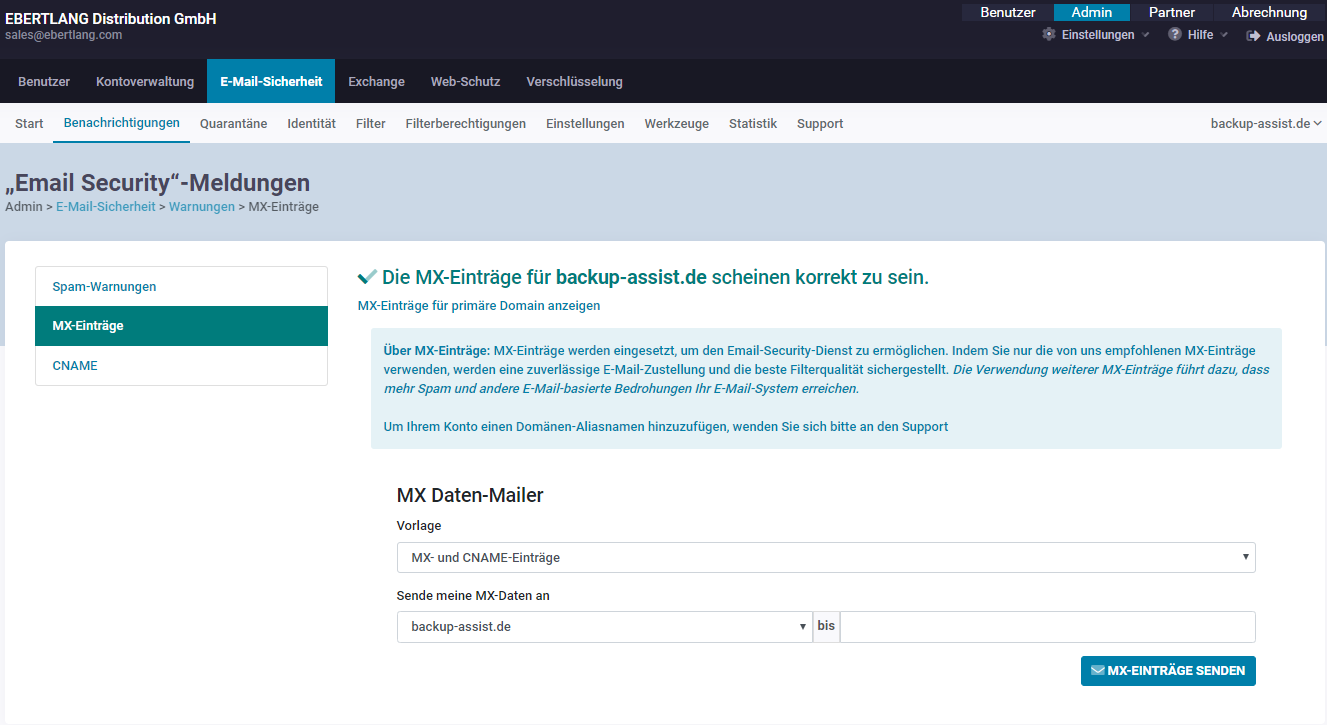
Task: Click the 'MX Daten-Mailer' heading
Action: pos(470,495)
